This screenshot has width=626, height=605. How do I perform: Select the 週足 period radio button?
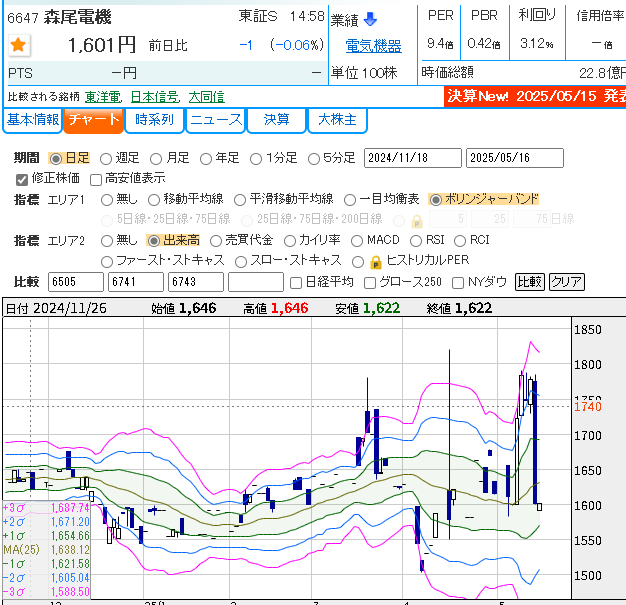coord(107,158)
